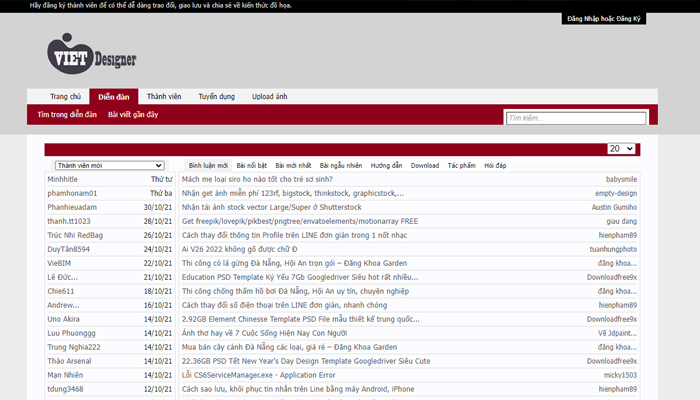The width and height of the screenshot is (700, 400).
Task: Open the Trang chủ tab
Action: [65, 97]
